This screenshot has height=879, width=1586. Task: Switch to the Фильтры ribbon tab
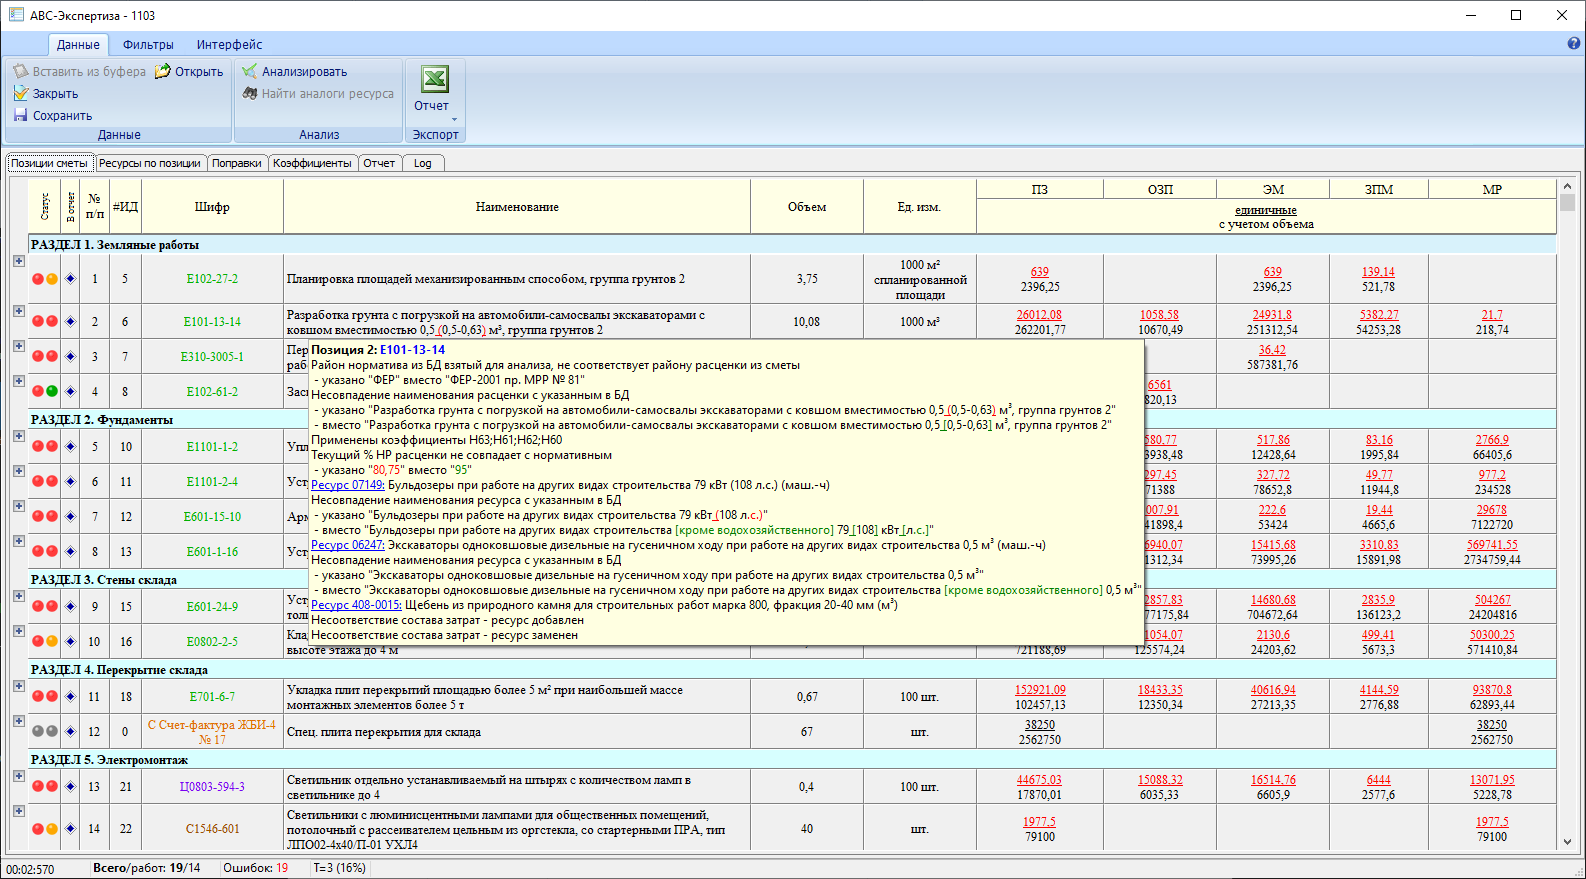(x=148, y=45)
